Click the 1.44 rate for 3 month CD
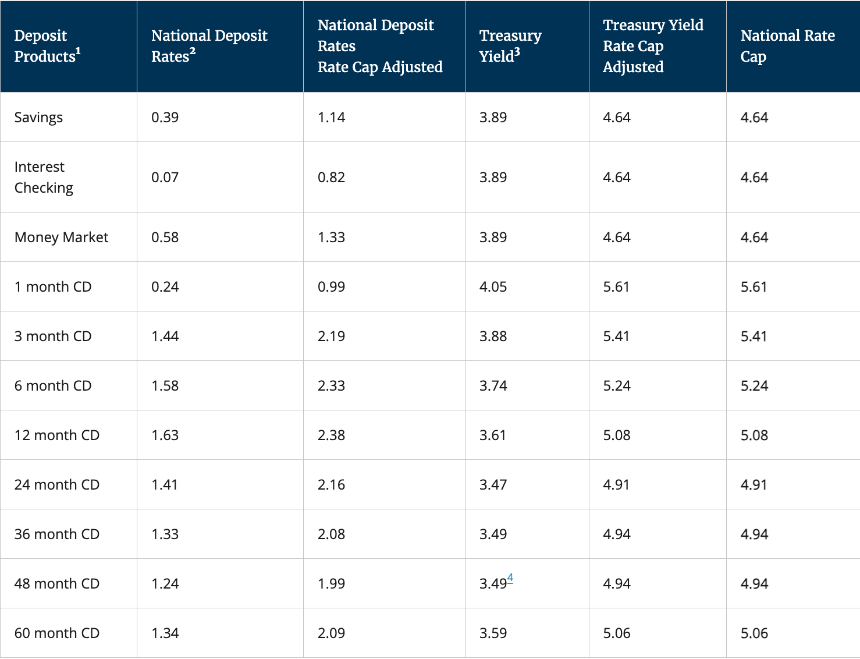The width and height of the screenshot is (860, 659). point(165,336)
